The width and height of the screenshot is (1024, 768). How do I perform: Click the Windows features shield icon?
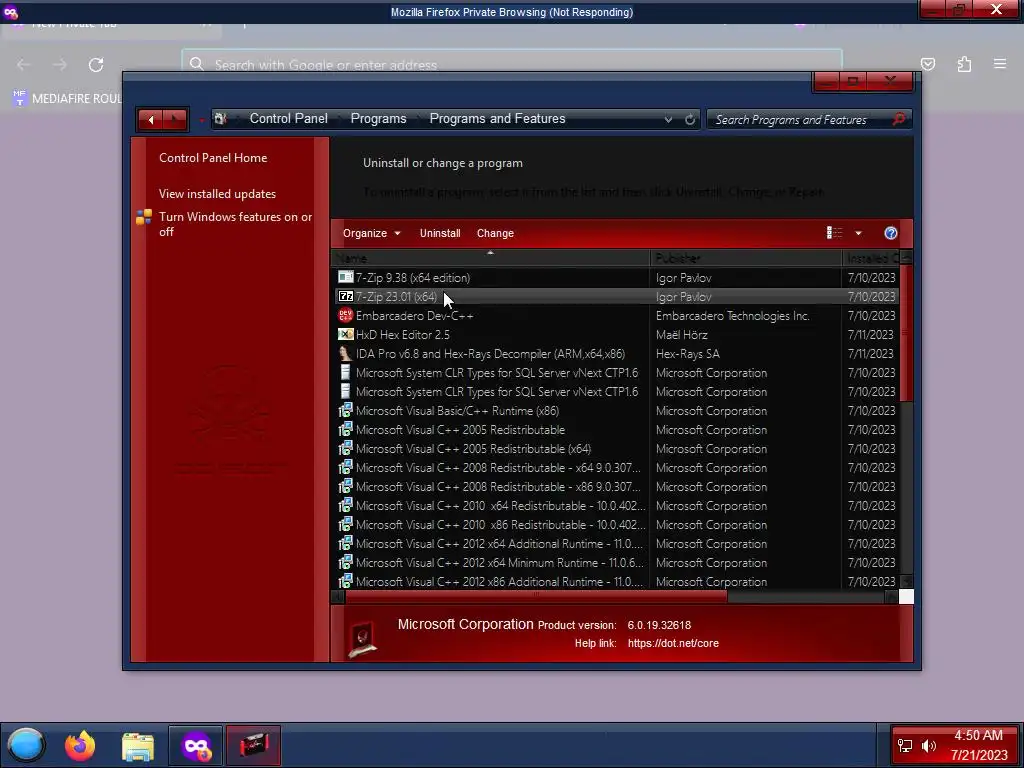pos(144,217)
